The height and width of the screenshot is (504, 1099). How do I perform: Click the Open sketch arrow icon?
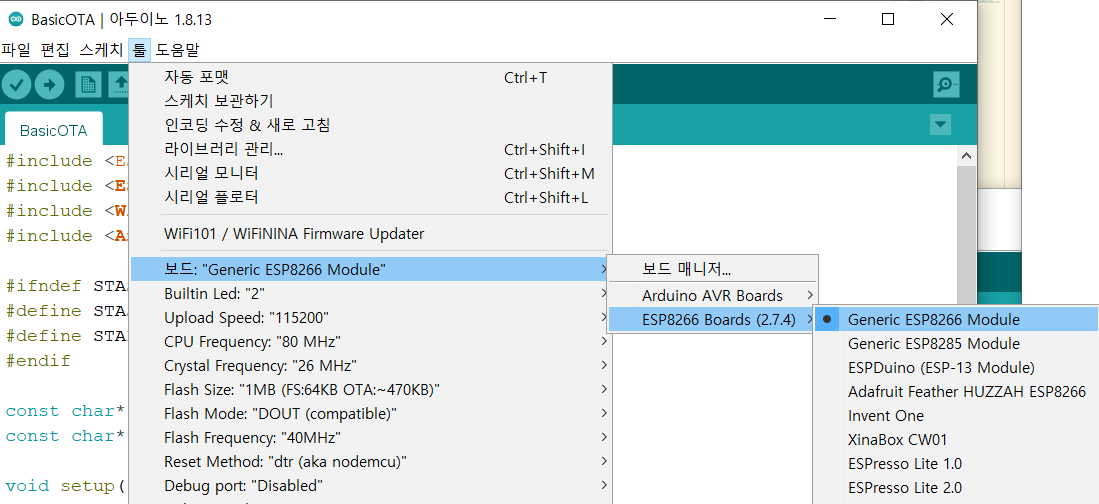(x=120, y=85)
